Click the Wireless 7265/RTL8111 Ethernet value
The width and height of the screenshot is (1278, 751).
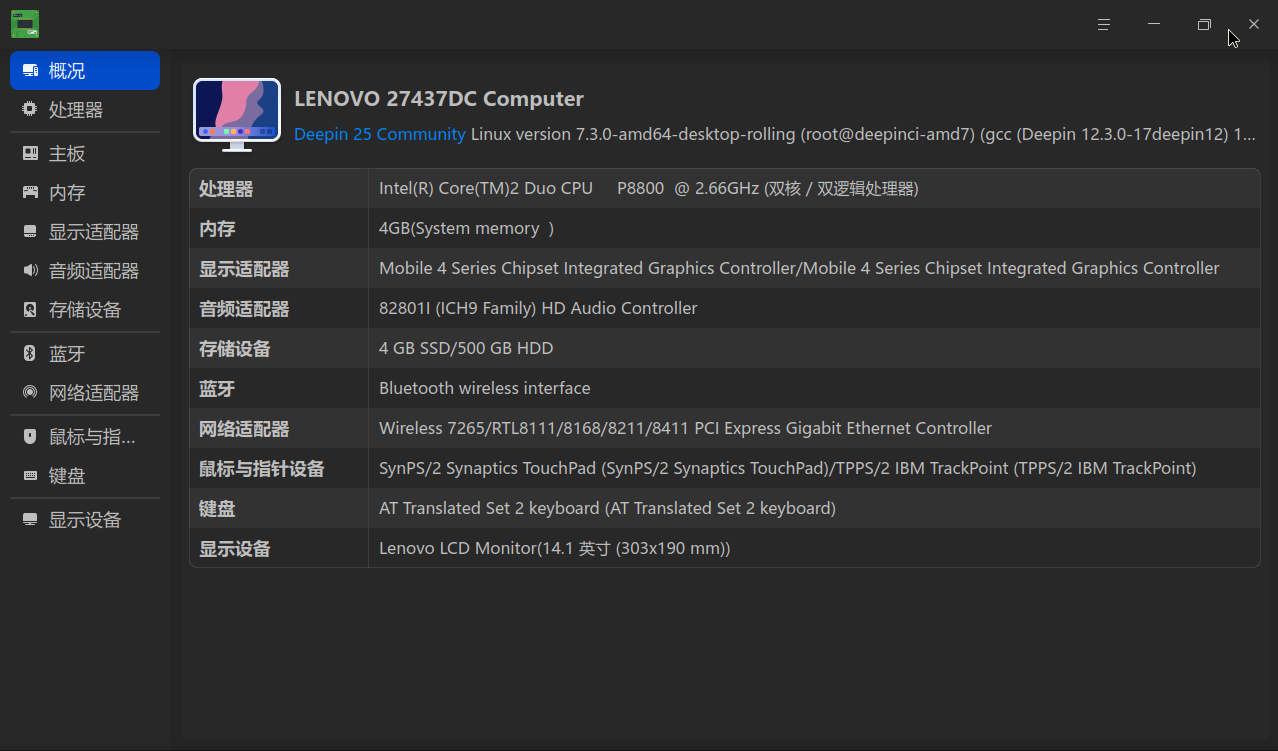(x=685, y=428)
